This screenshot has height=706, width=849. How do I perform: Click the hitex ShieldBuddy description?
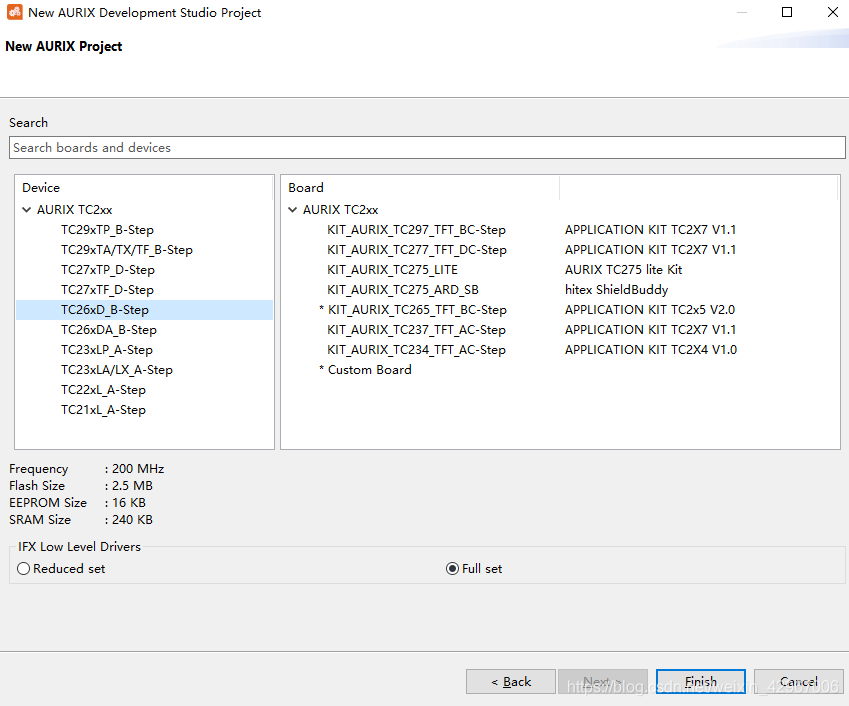point(617,290)
